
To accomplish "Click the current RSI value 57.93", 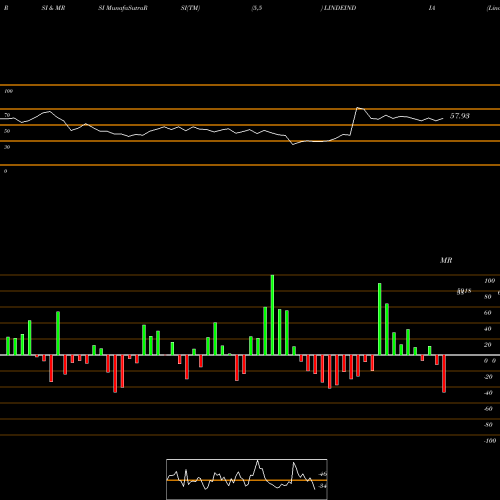I will click(x=460, y=116).
